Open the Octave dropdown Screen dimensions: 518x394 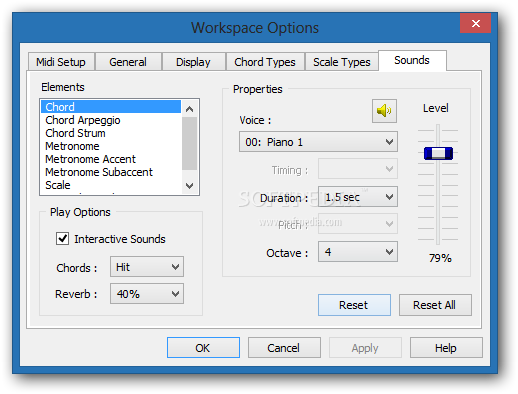[358, 252]
